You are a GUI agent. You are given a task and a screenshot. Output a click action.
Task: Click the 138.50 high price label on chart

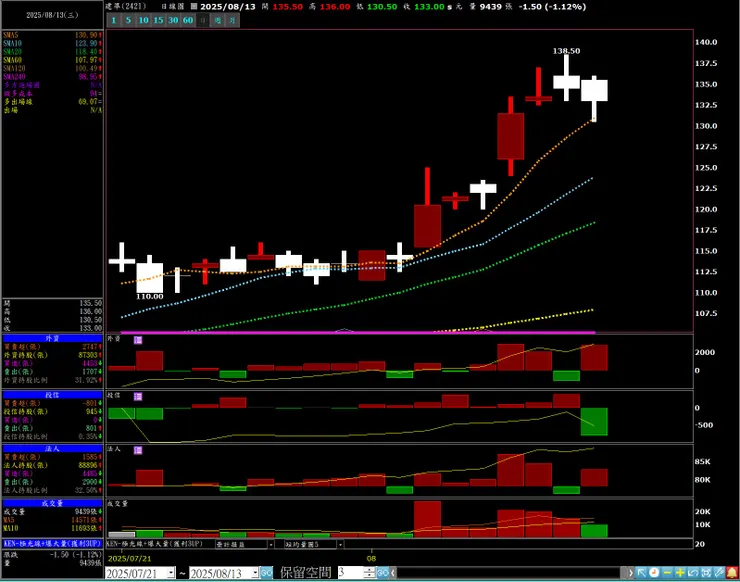pyautogui.click(x=566, y=51)
